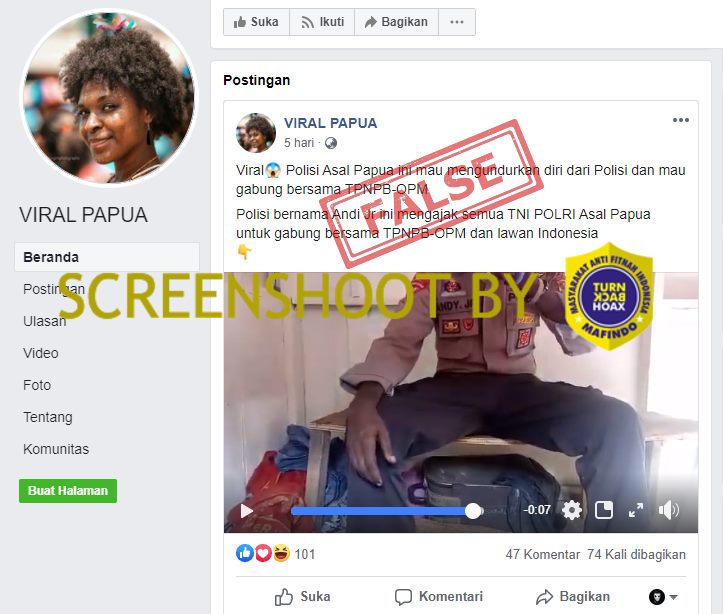Click the video progress slider handle
Viewport: 723px width, 614px height.
coord(473,511)
